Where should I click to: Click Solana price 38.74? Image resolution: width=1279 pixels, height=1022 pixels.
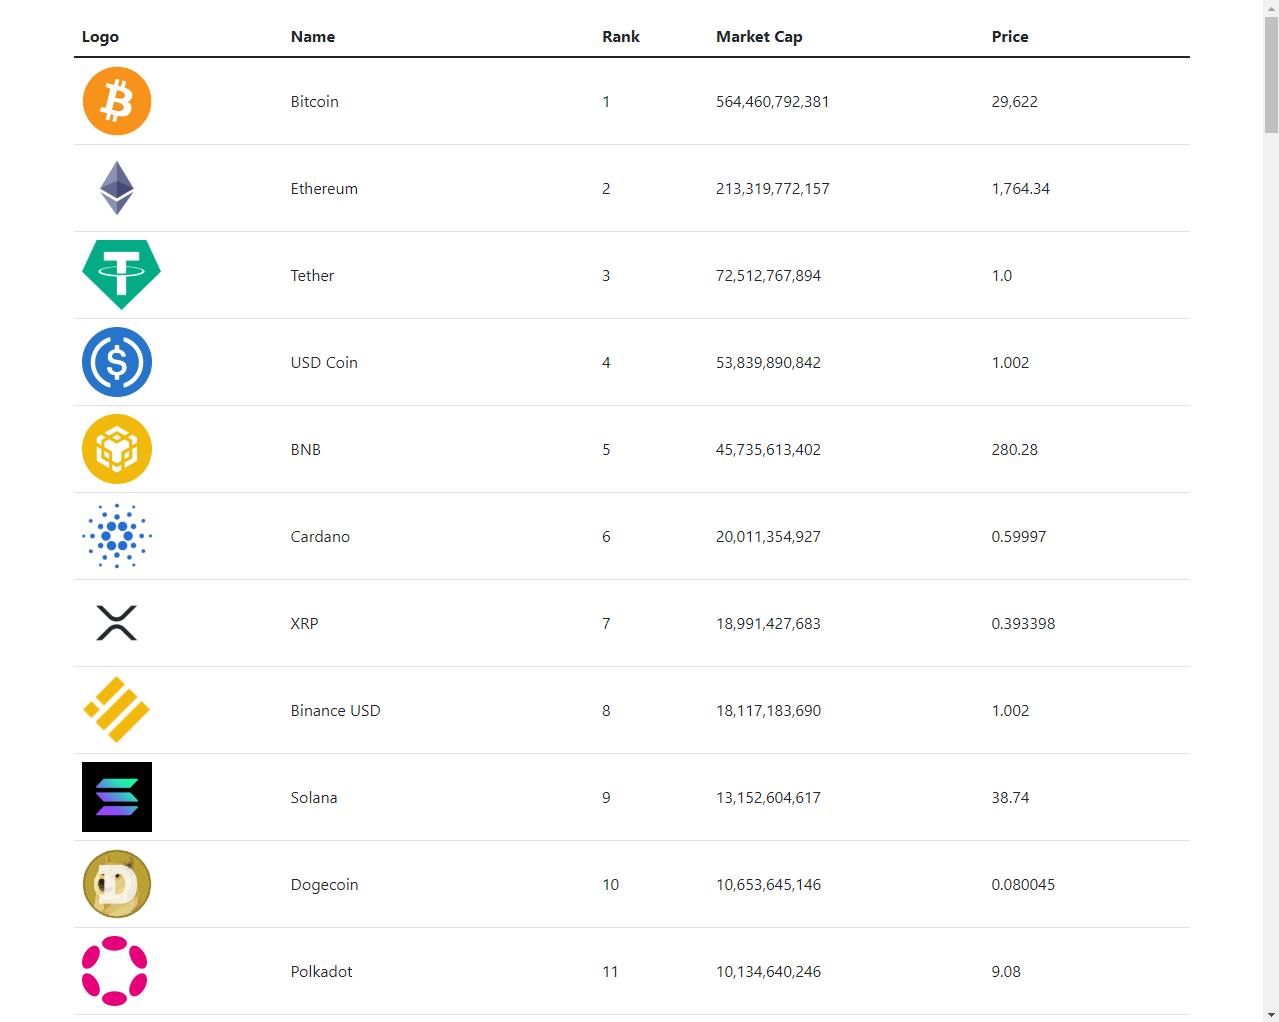pos(1011,798)
